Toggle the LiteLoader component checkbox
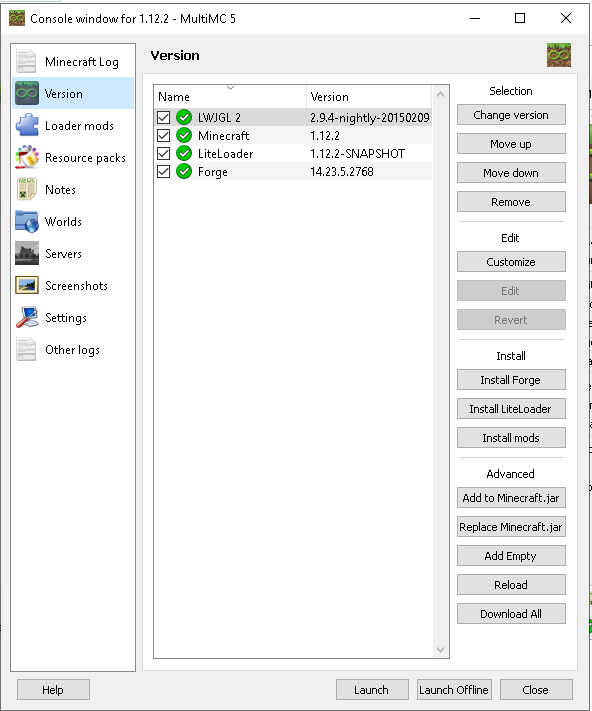 164,153
